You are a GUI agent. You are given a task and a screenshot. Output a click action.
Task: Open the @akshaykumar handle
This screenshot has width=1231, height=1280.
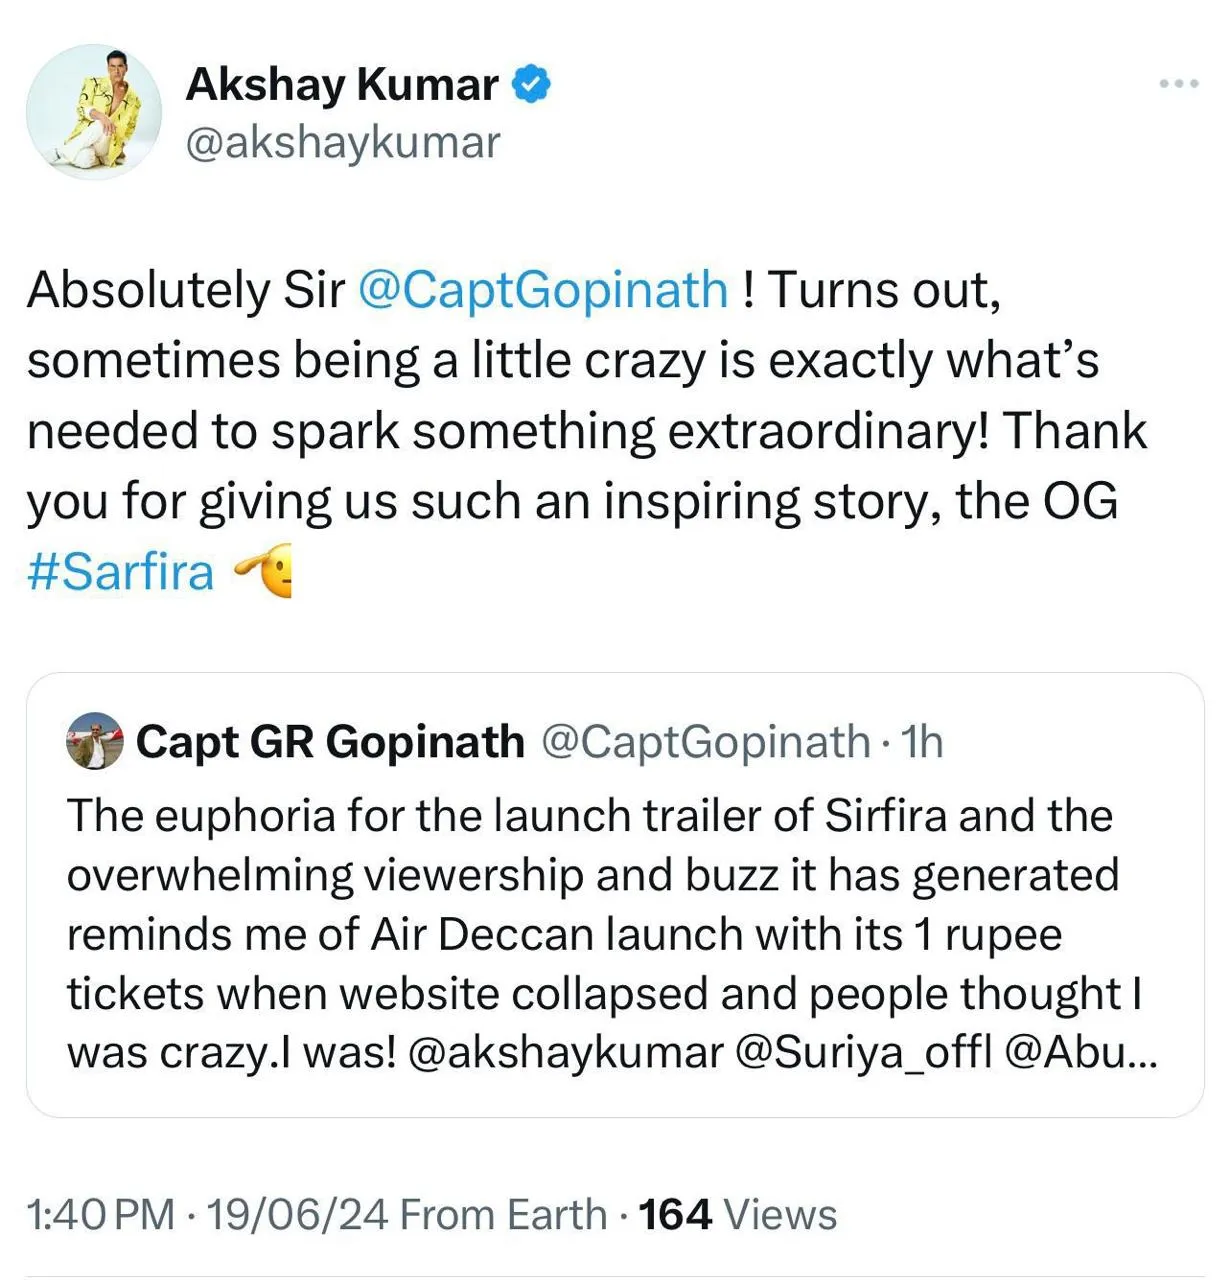coord(343,142)
